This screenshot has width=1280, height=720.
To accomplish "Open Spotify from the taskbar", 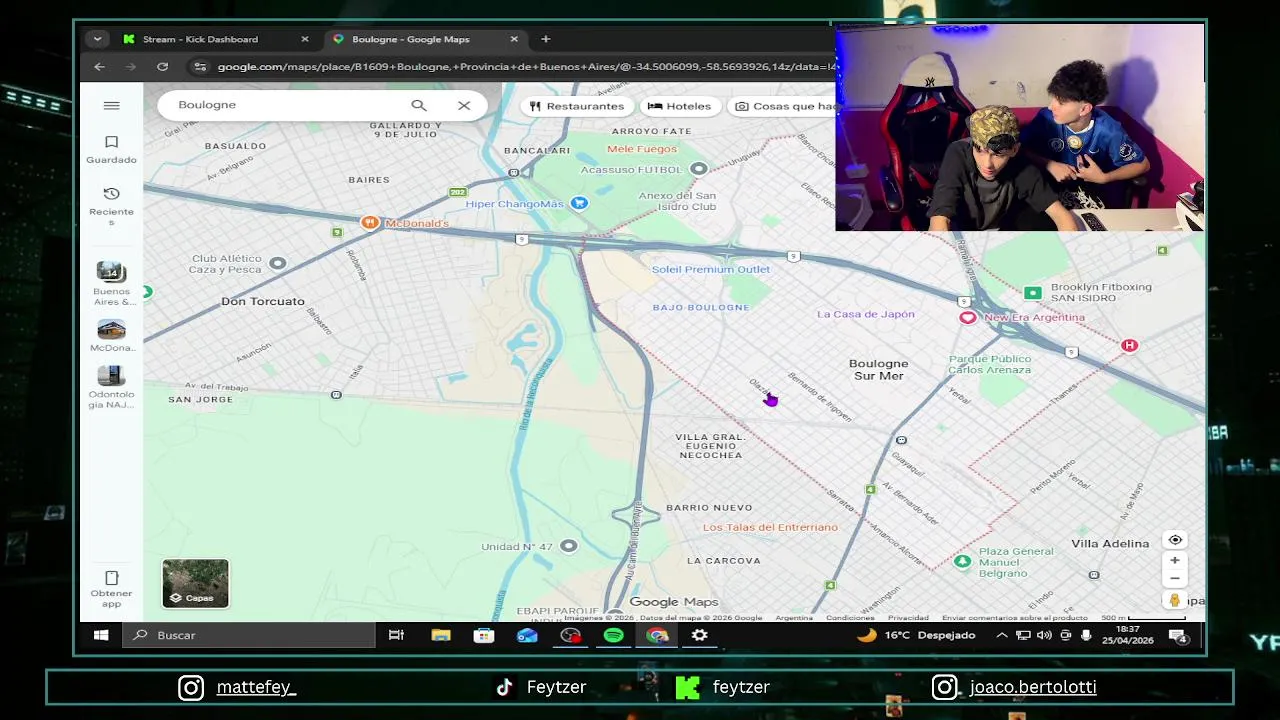I will 613,635.
